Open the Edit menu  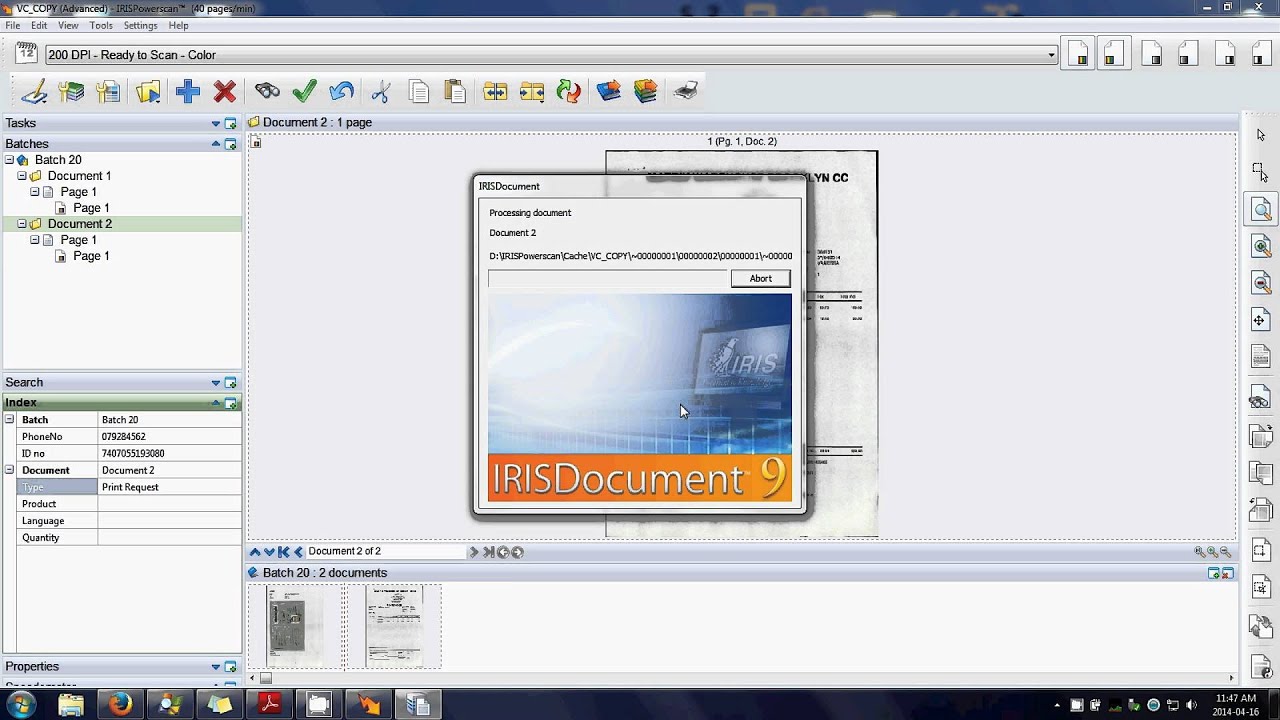pyautogui.click(x=39, y=25)
